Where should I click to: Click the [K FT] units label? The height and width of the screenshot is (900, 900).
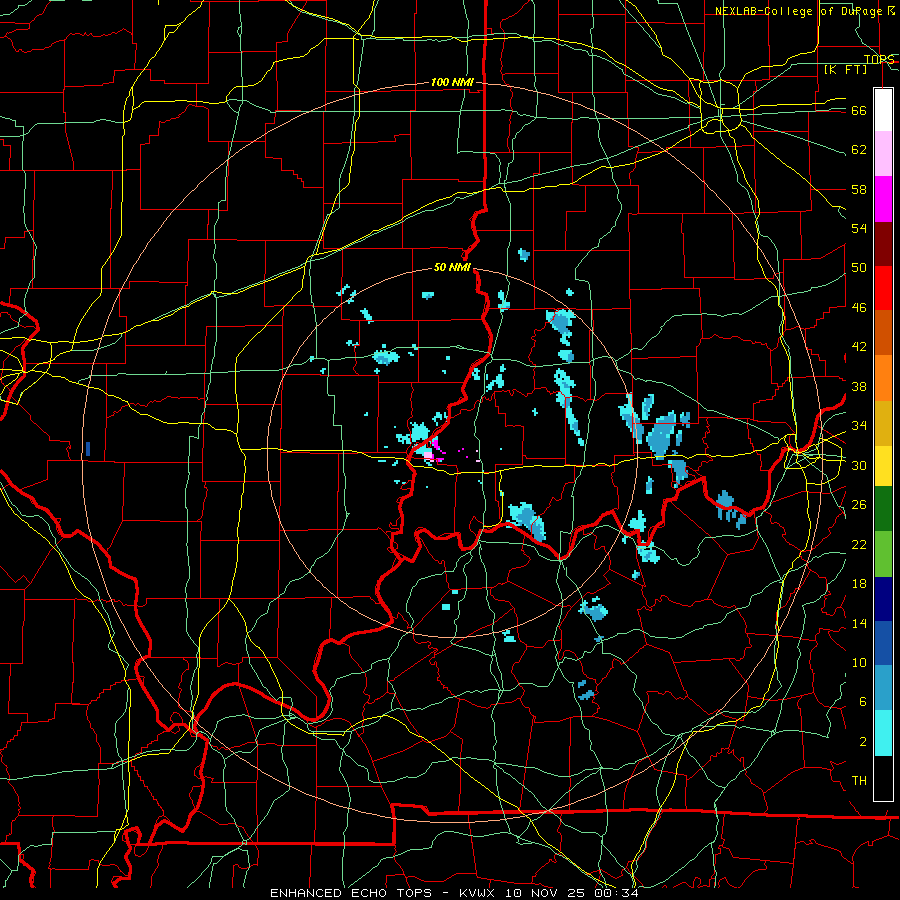click(x=845, y=69)
